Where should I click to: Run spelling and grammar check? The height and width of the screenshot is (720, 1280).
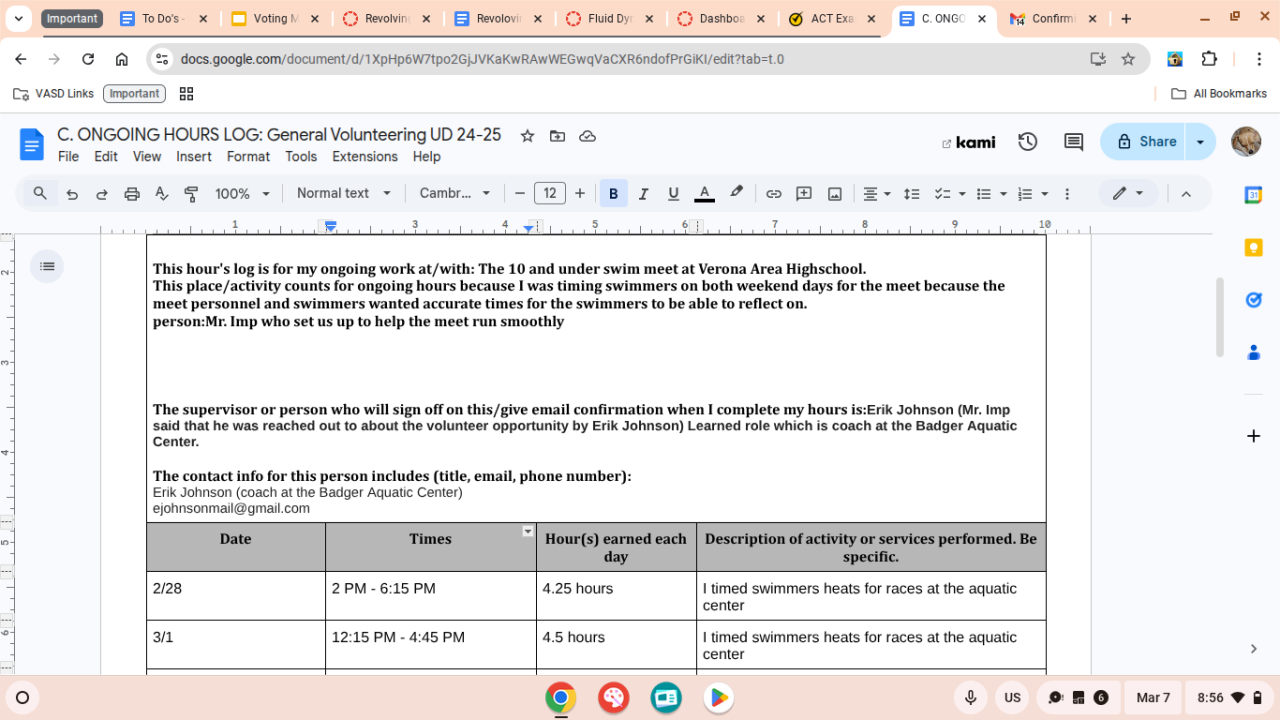click(162, 194)
